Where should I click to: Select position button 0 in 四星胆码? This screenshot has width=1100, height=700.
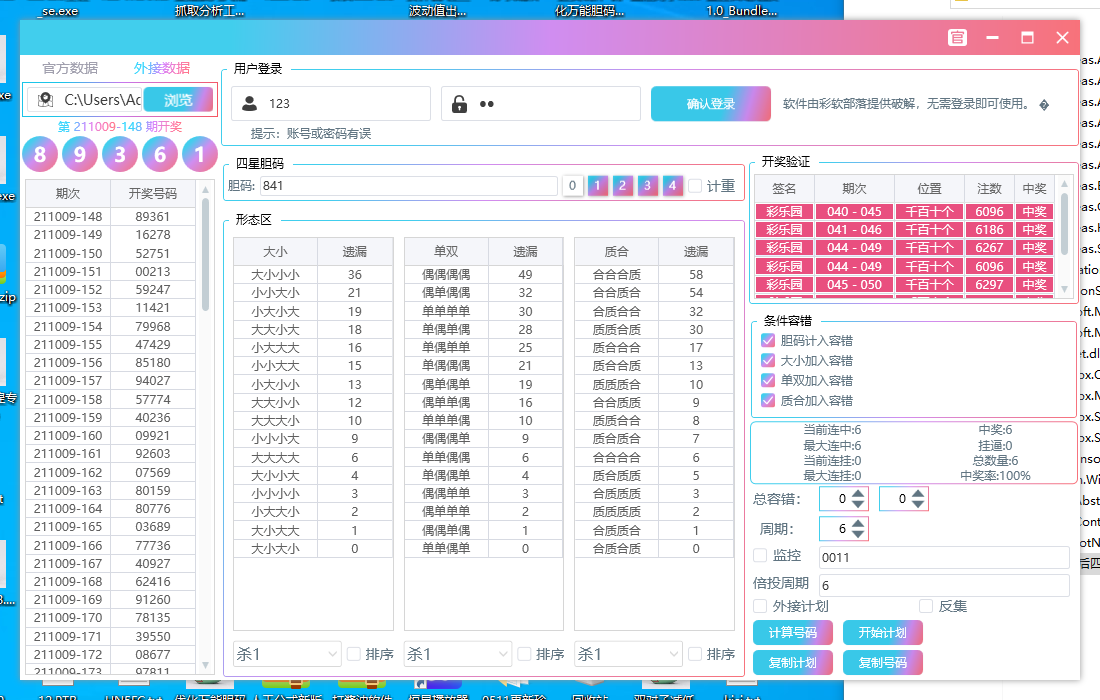[x=572, y=186]
